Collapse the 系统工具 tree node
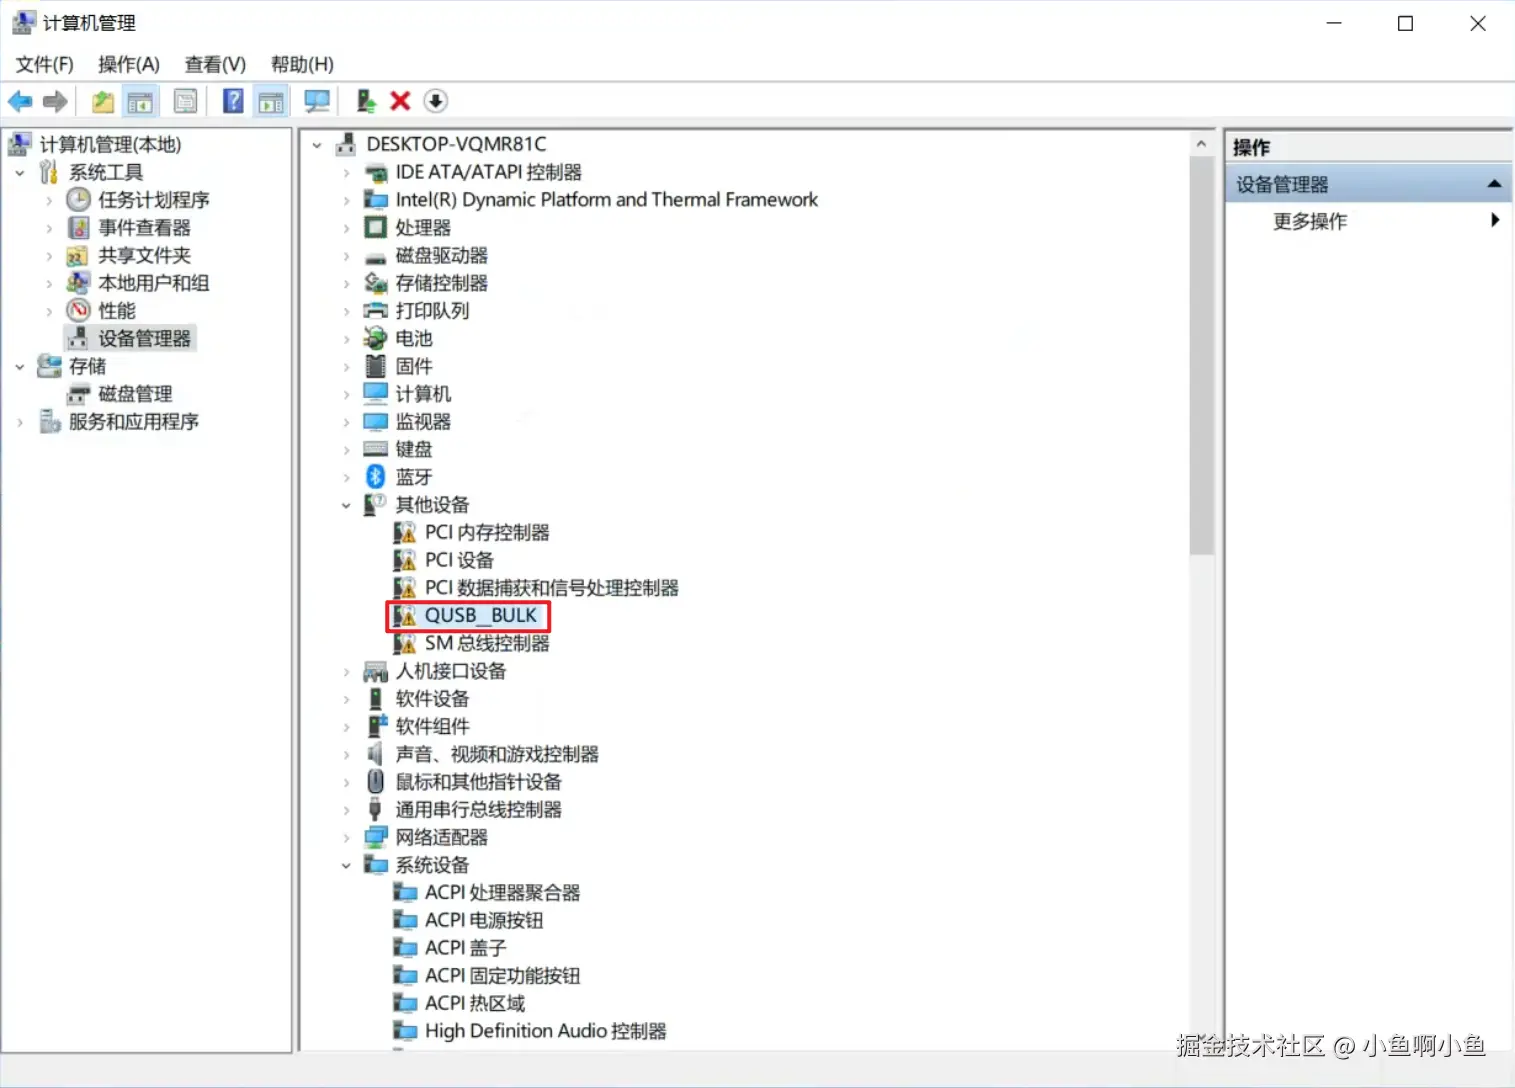This screenshot has height=1088, width=1515. point(20,173)
